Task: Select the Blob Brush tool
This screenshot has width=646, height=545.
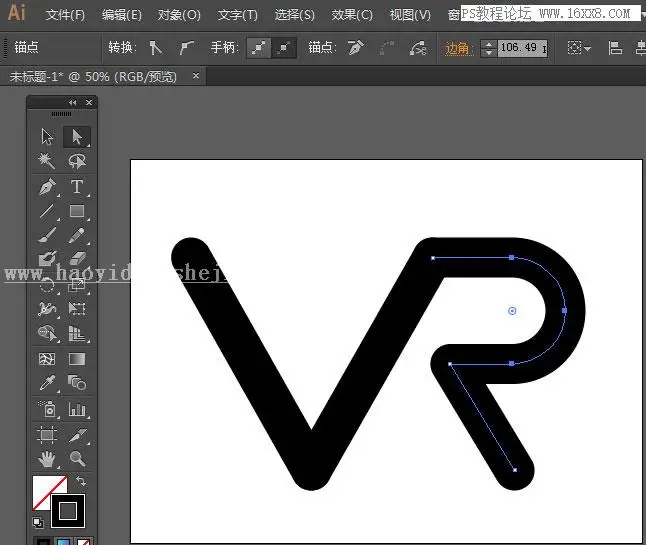Action: click(47, 259)
